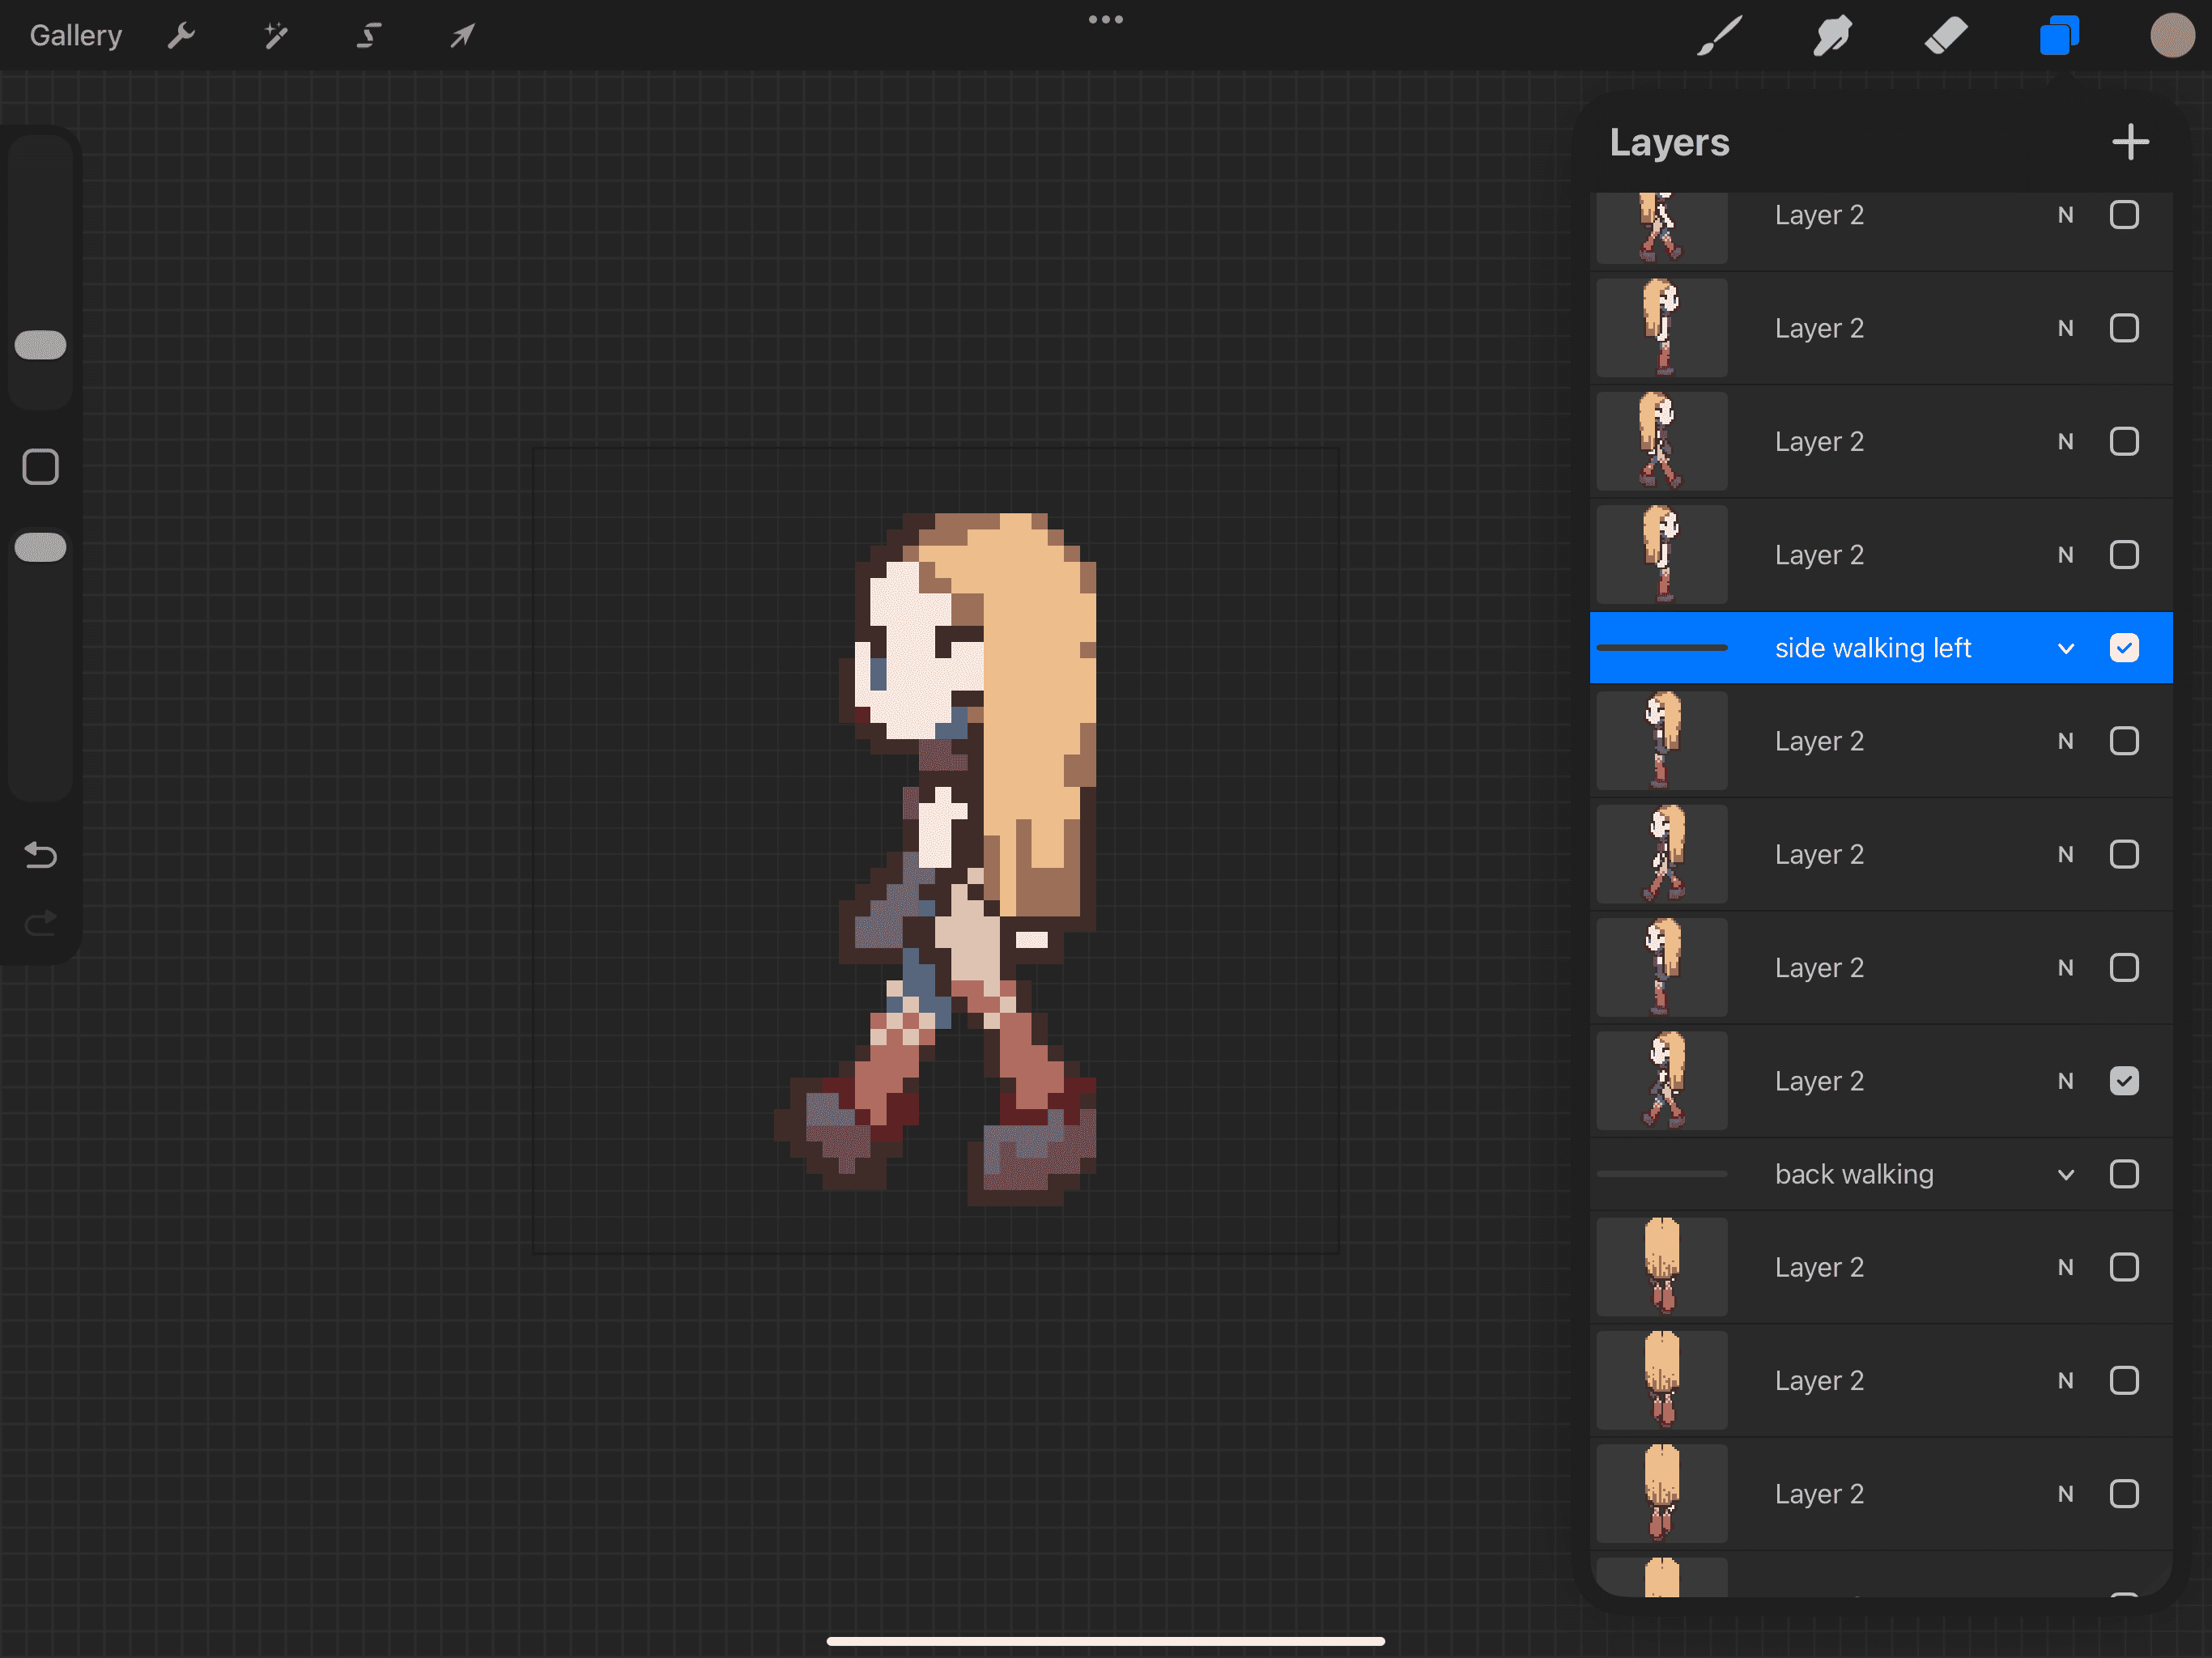This screenshot has width=2212, height=1658.
Task: Hide the side walking left group
Action: click(2124, 648)
